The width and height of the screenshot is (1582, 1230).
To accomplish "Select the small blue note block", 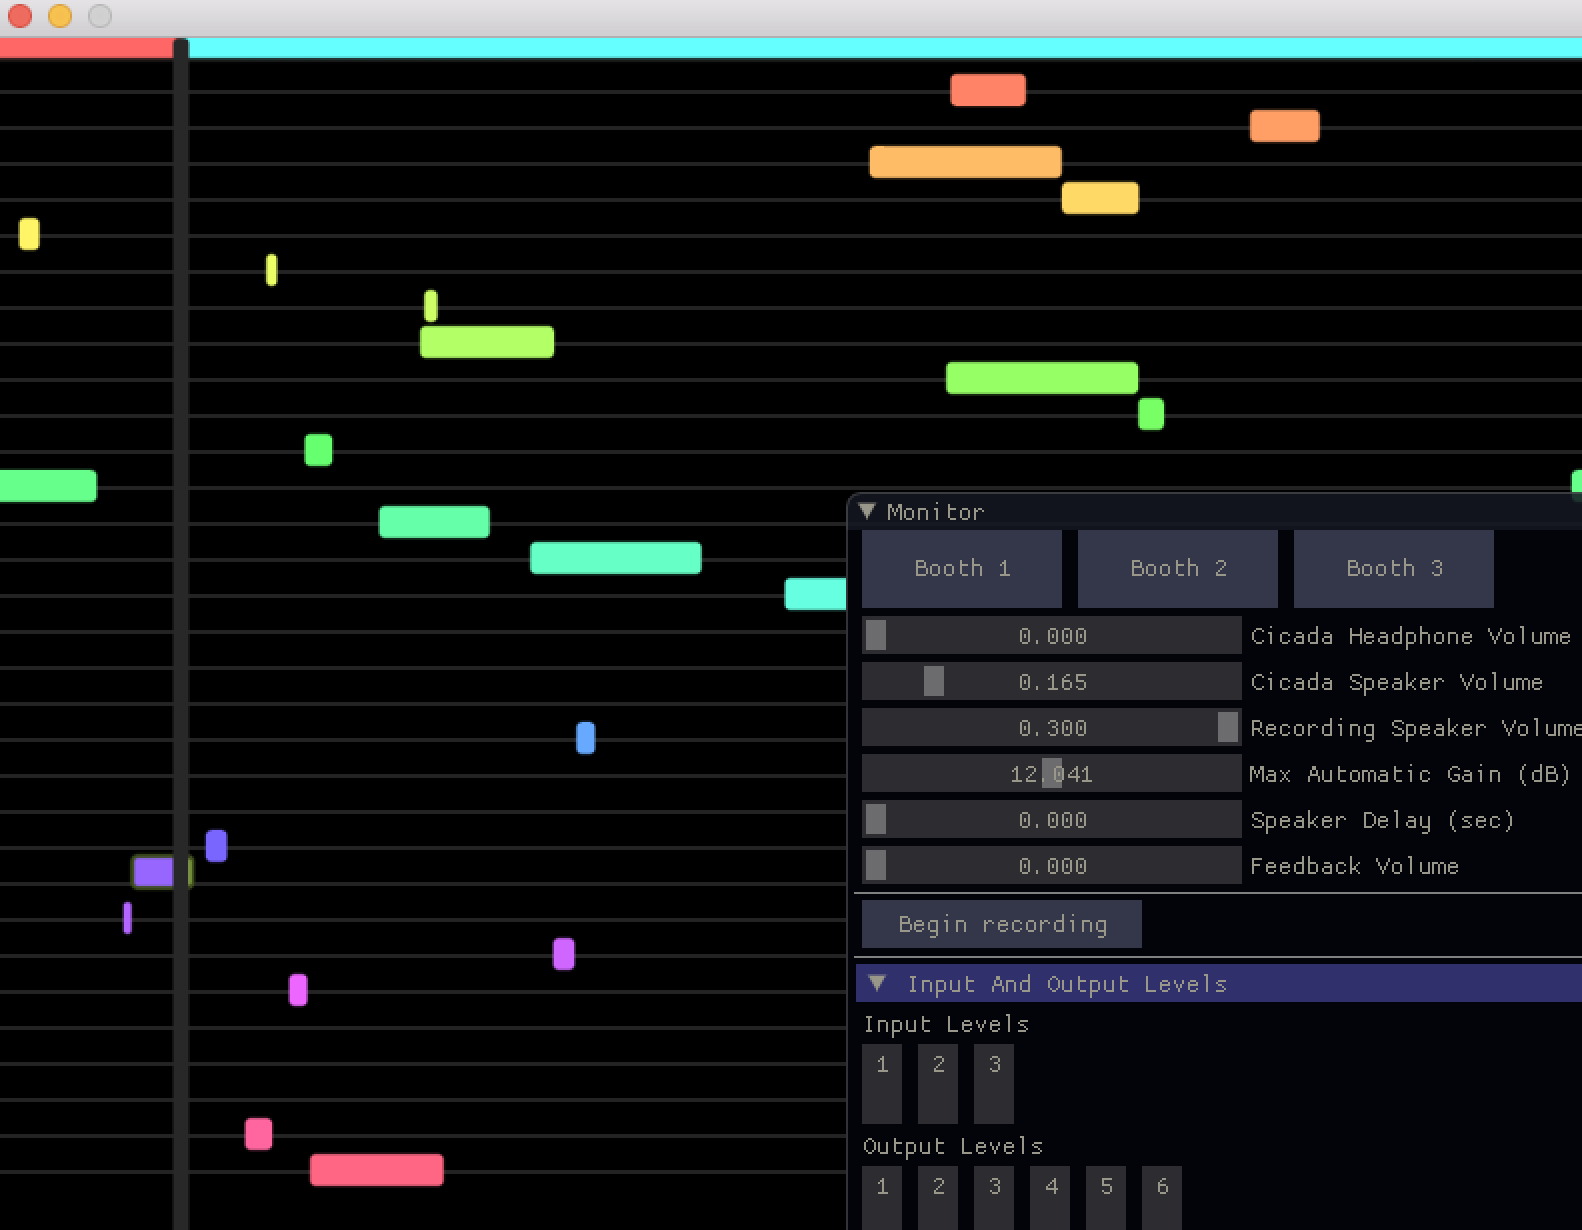I will point(586,738).
